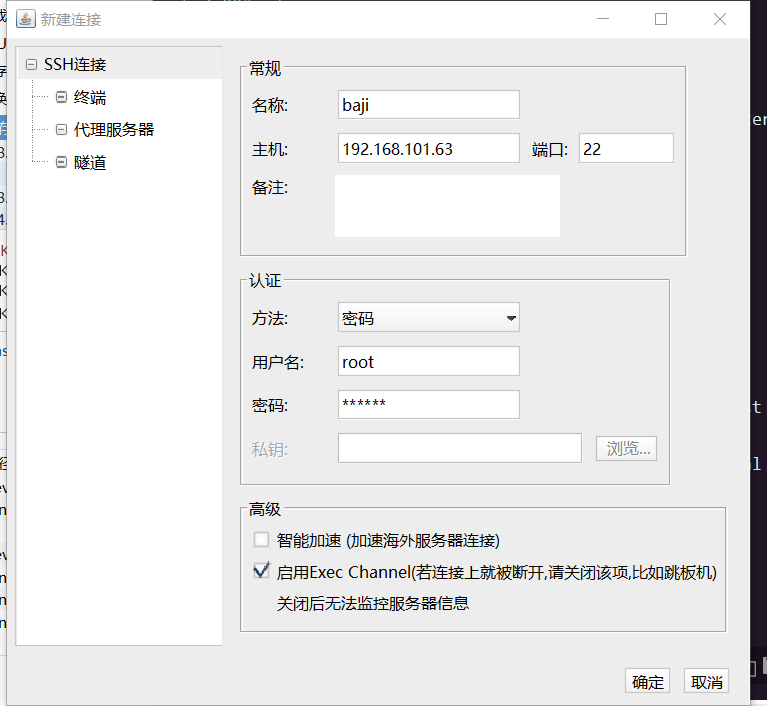Minimize the 新建连接 dialog
This screenshot has height=706, width=767.
click(x=603, y=19)
